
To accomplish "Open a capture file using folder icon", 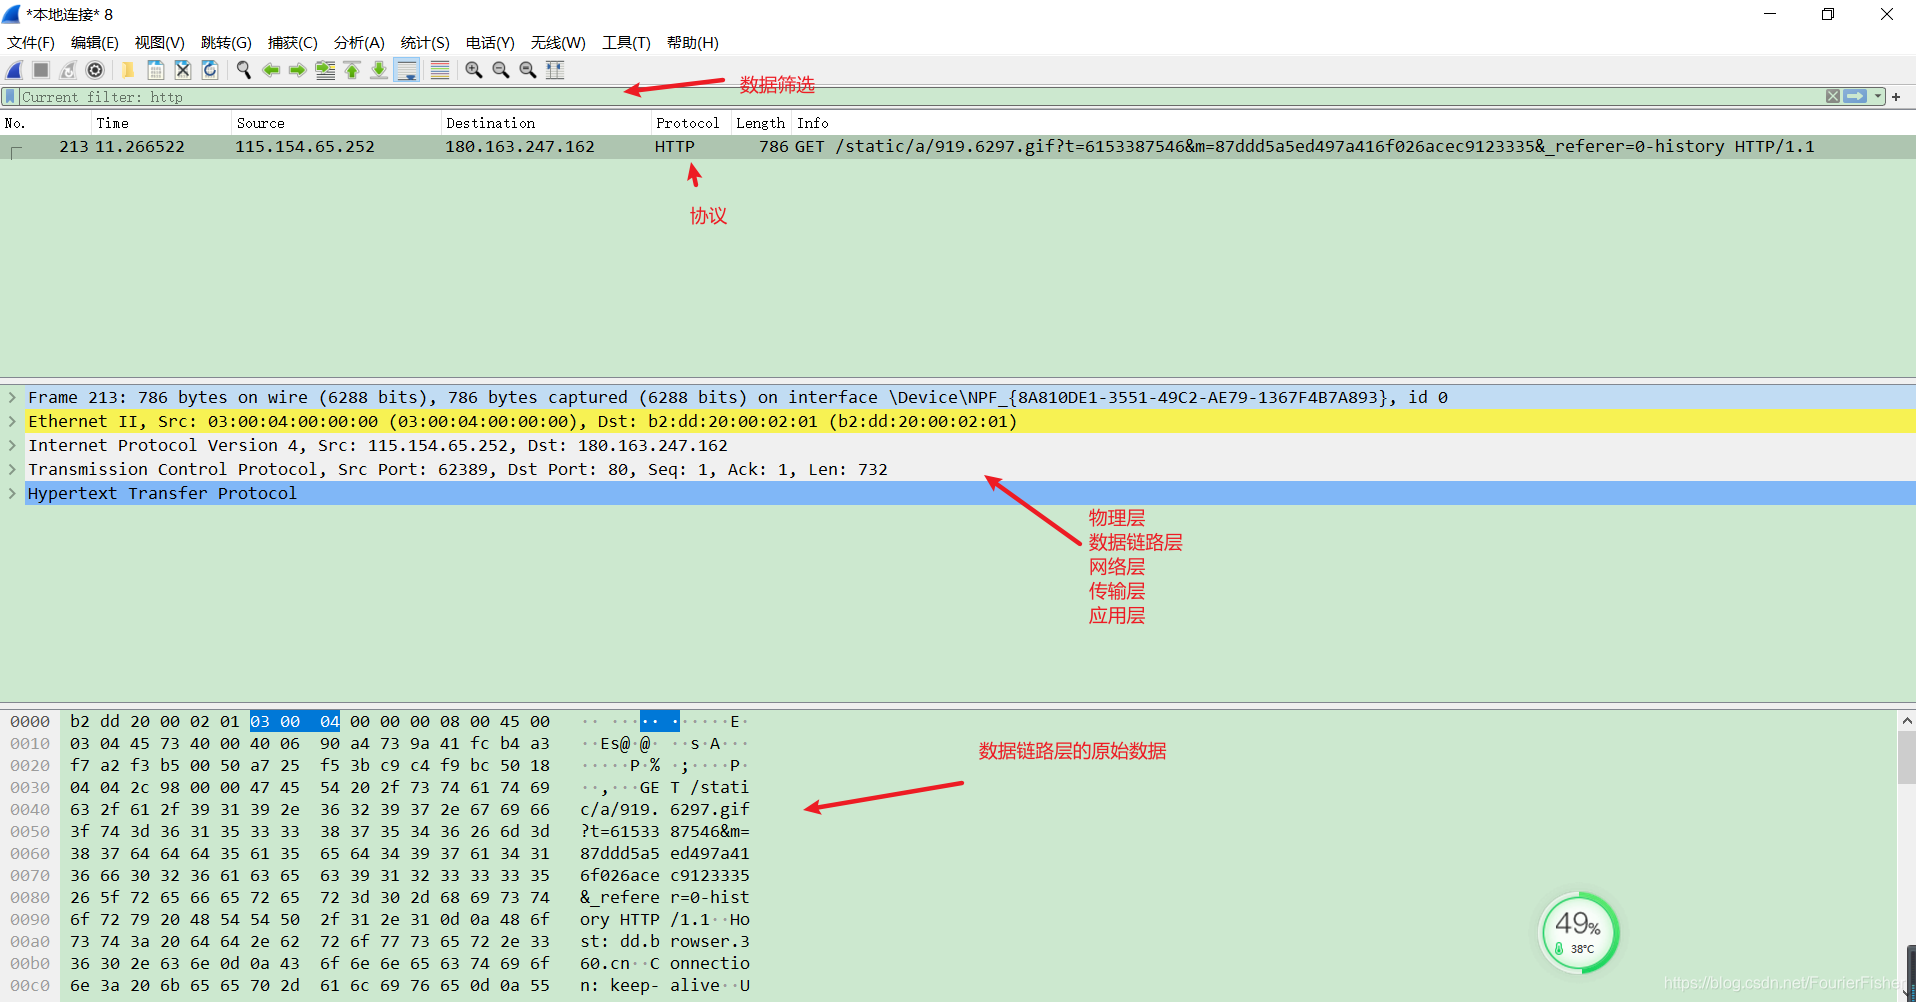I will pos(128,70).
